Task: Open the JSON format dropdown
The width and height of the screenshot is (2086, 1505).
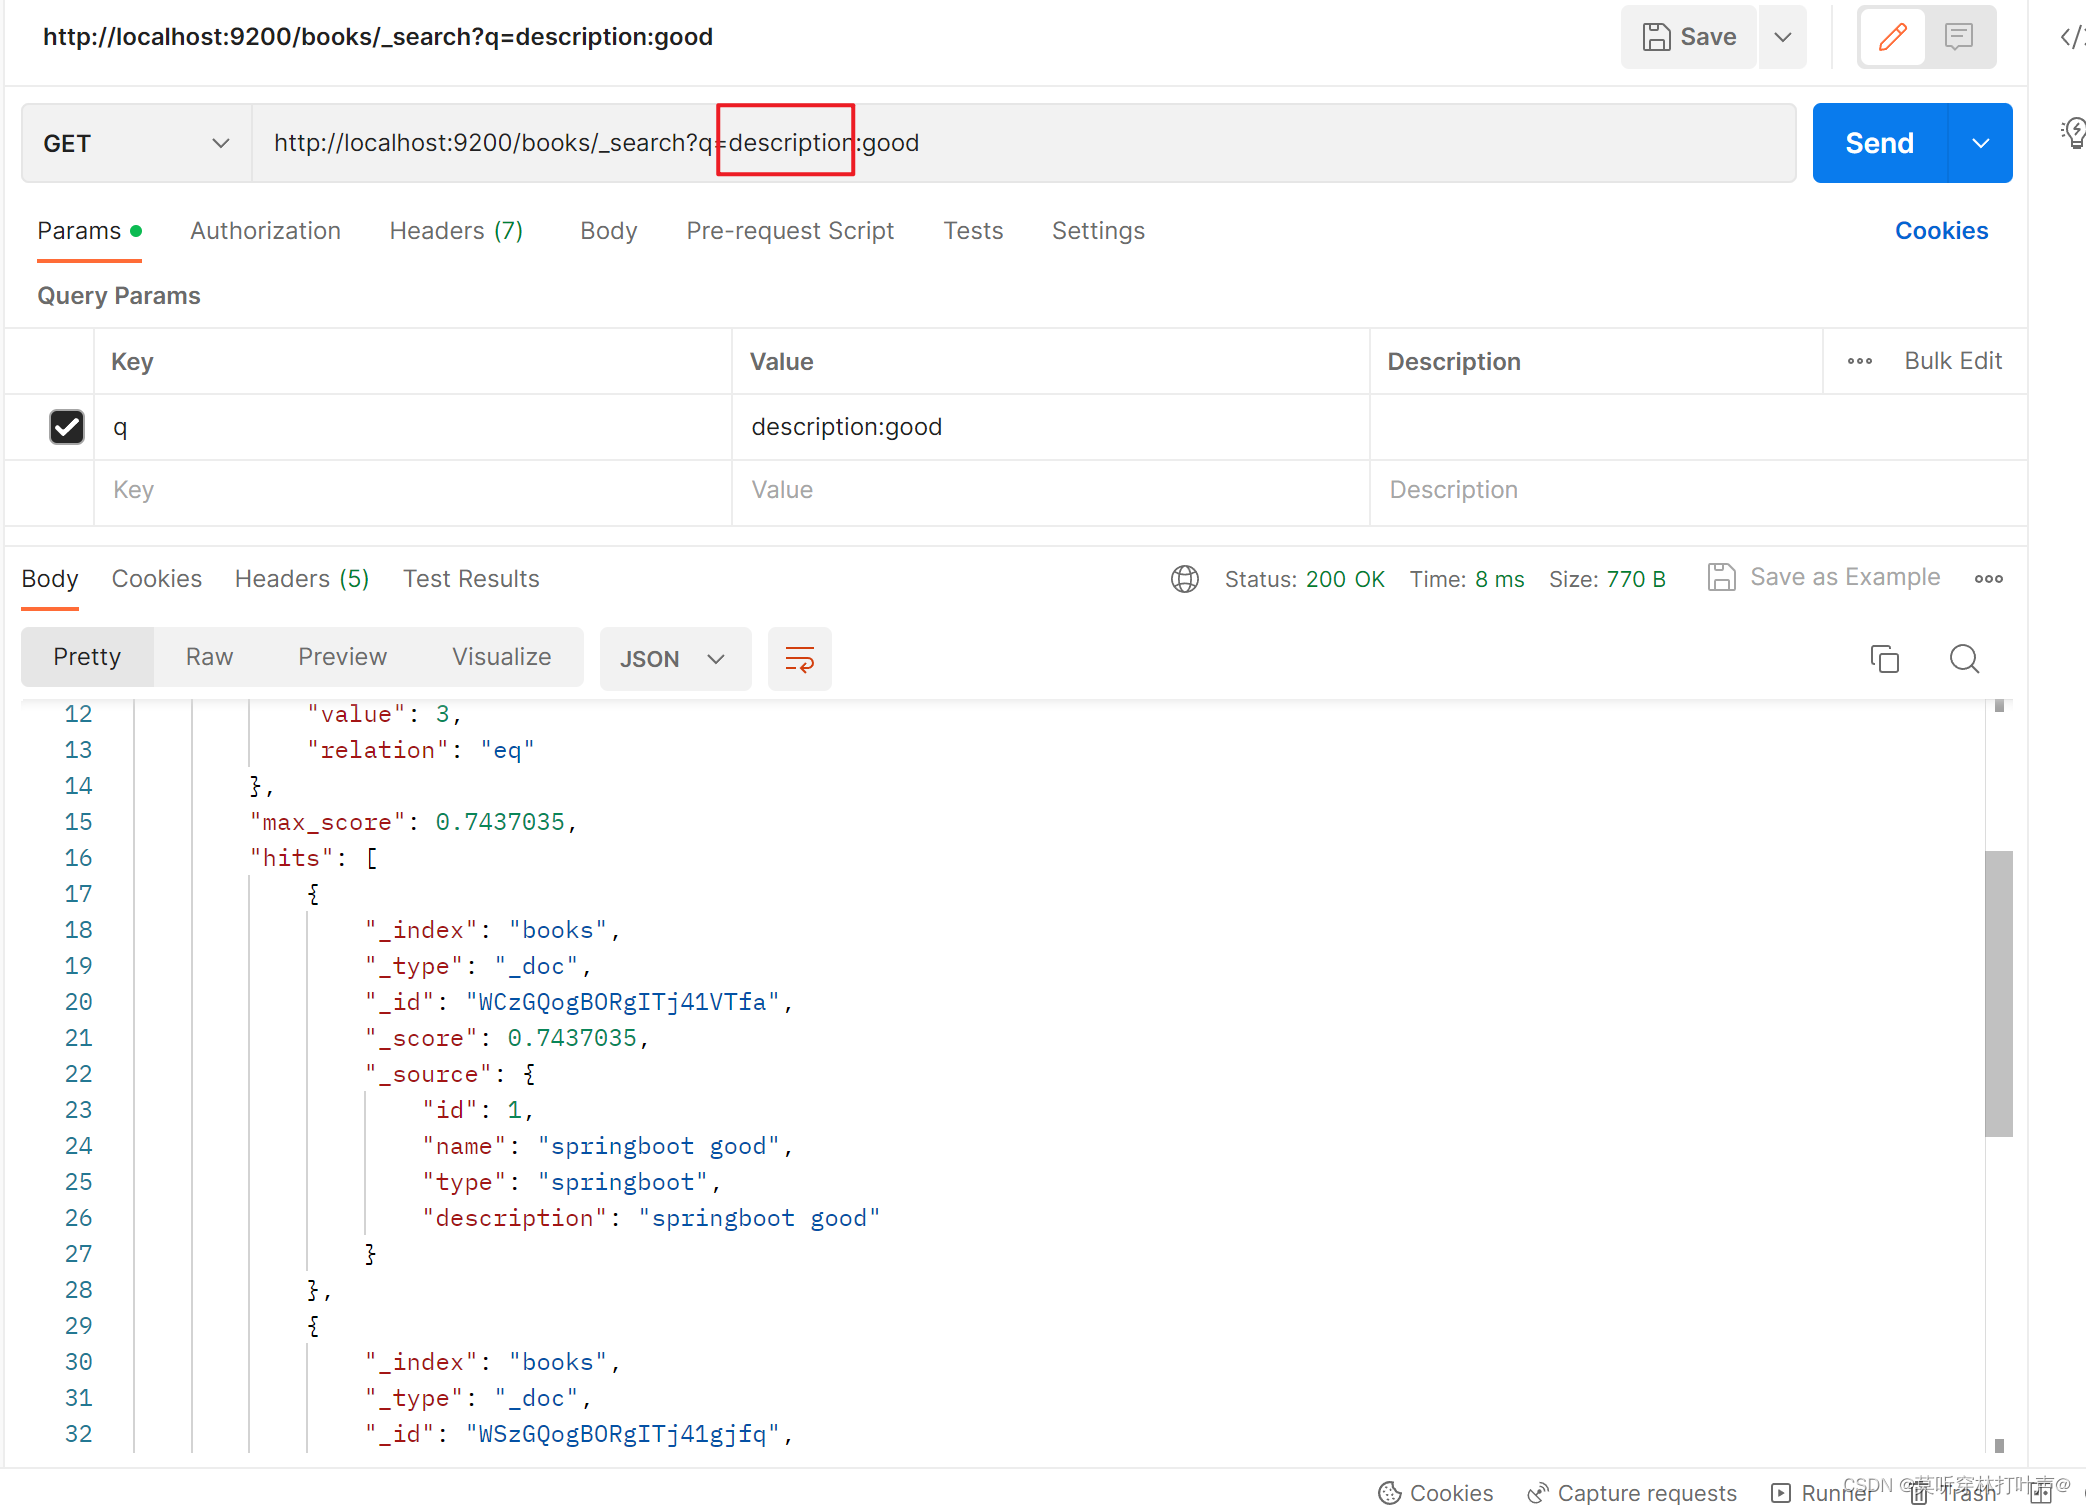Action: [x=674, y=659]
